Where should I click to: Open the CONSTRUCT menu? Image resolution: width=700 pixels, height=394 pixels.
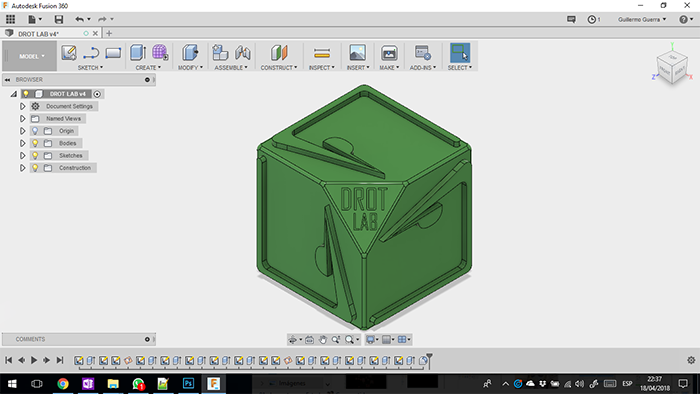pyautogui.click(x=279, y=67)
